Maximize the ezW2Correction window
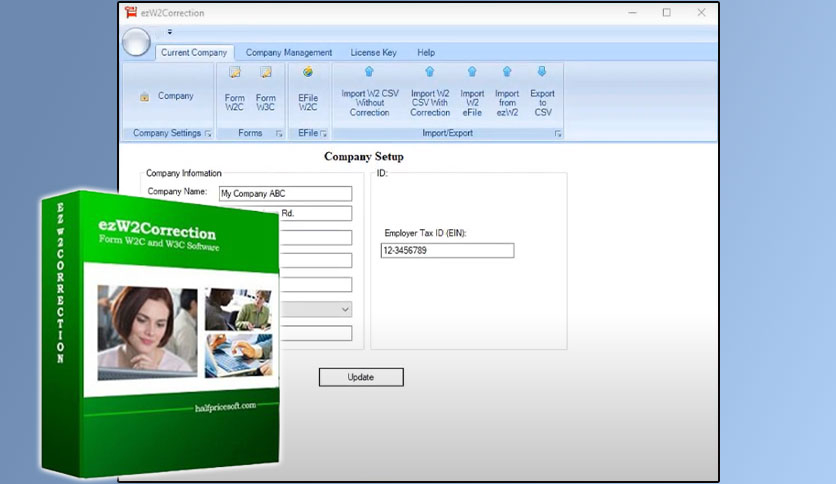 (x=666, y=12)
